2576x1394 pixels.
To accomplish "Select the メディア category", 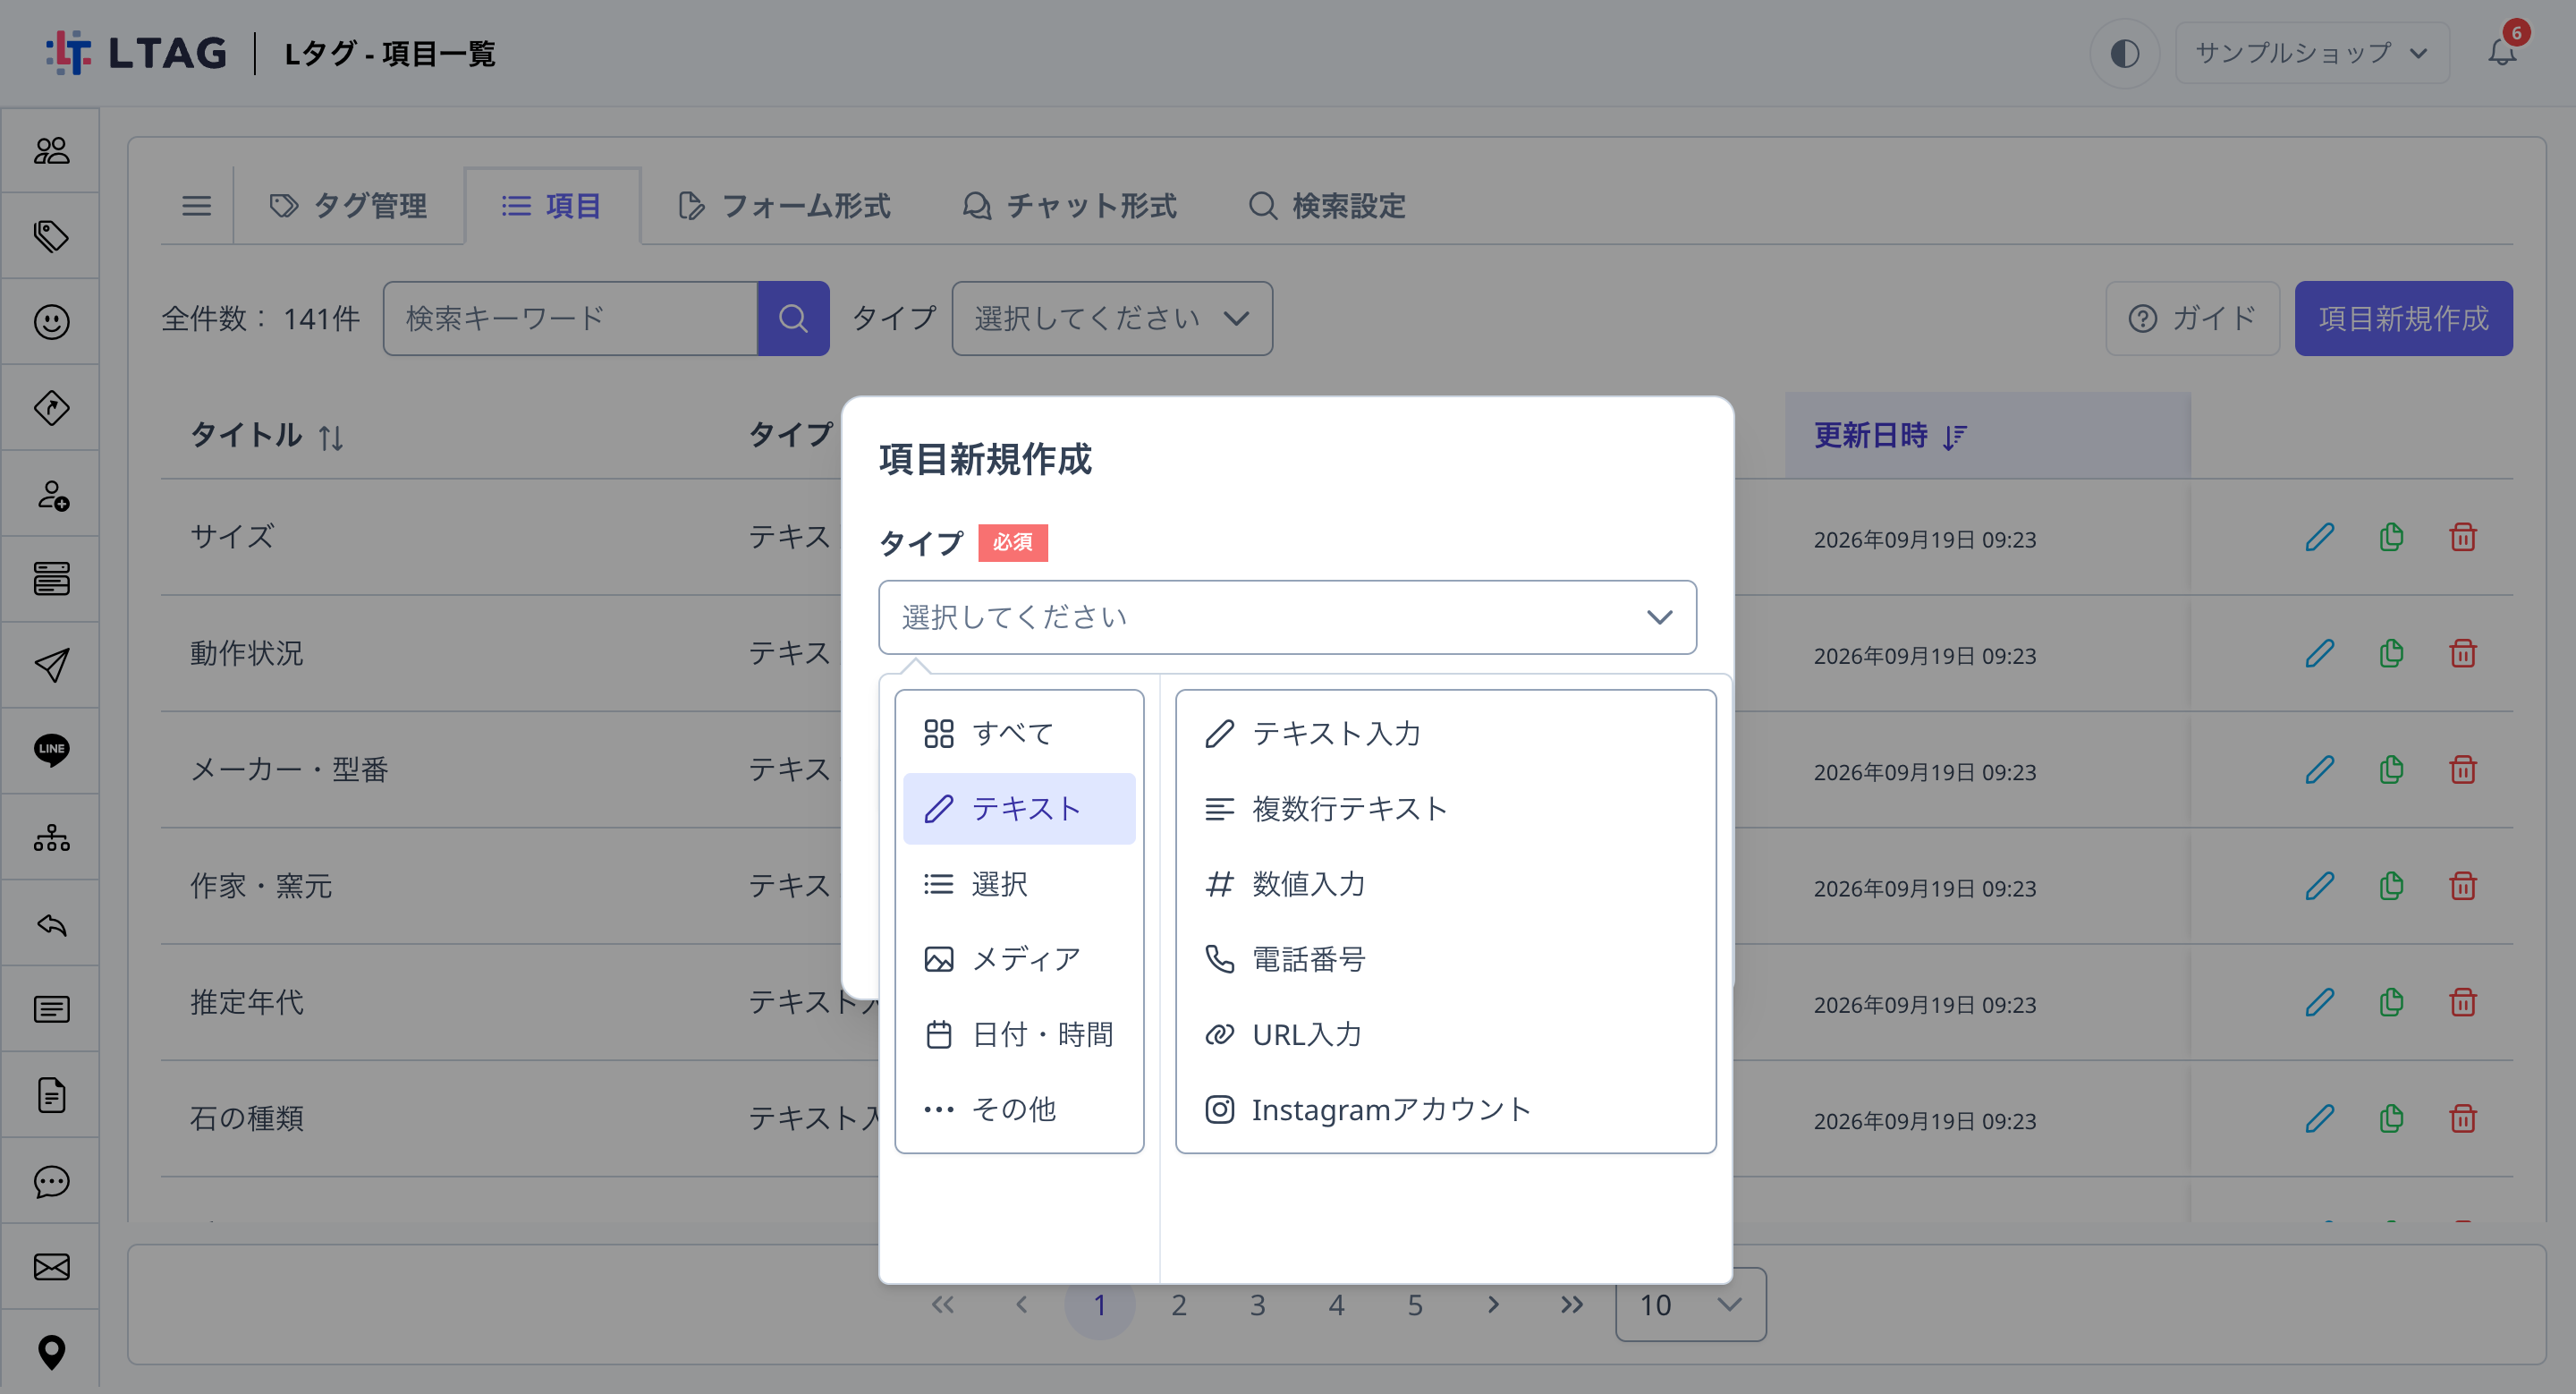I will 1019,959.
